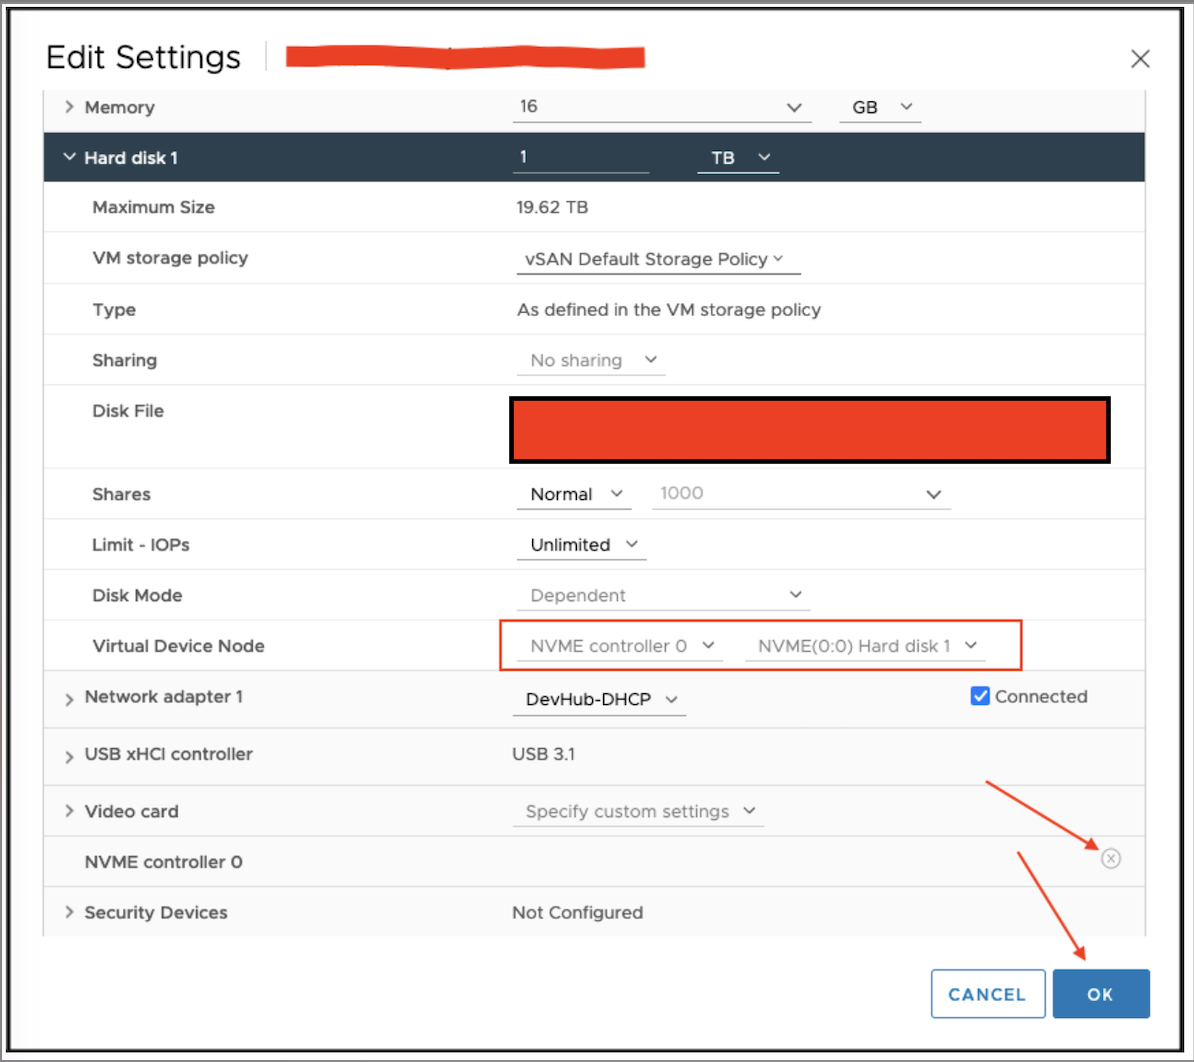1194x1062 pixels.
Task: Uncheck the Connected checkbox for Network adapter 1
Action: pyautogui.click(x=980, y=697)
